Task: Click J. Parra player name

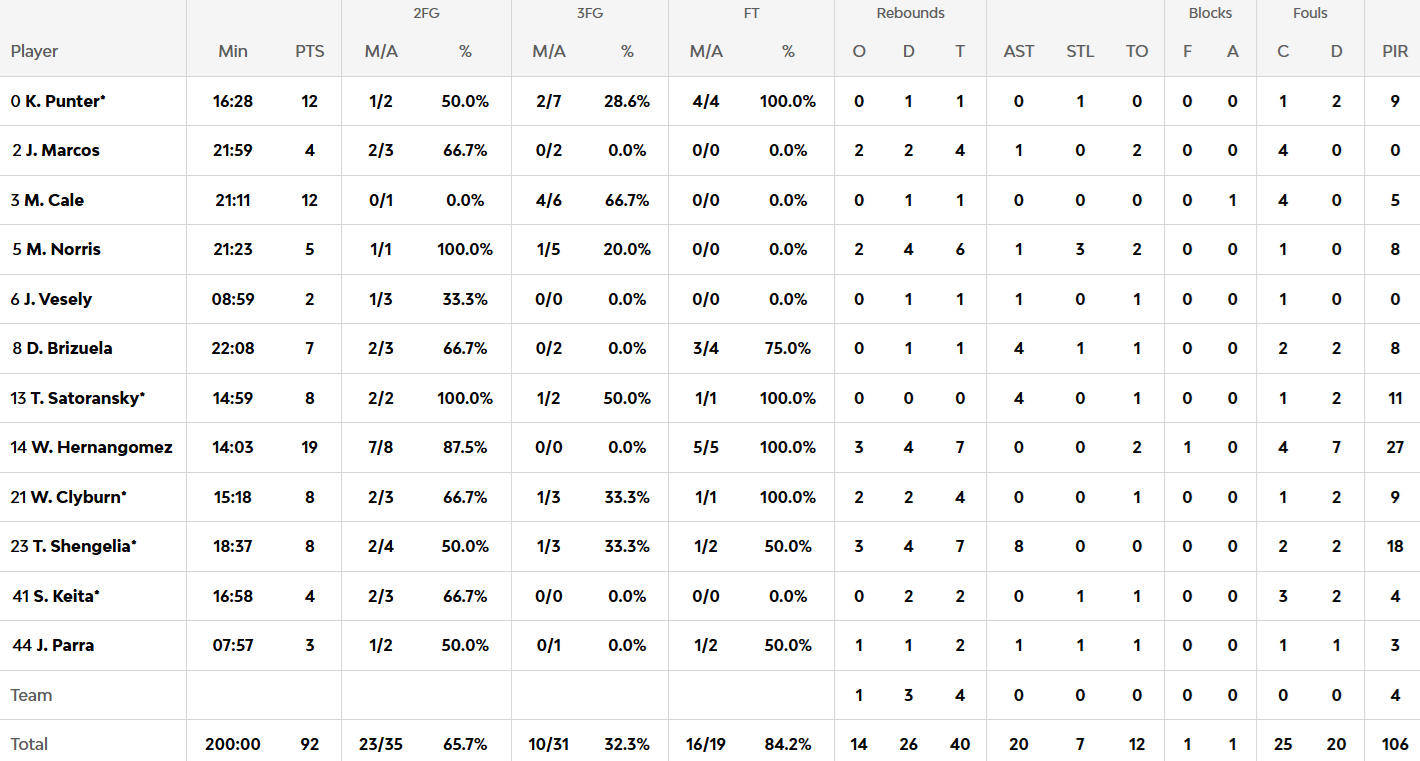Action: click(65, 646)
